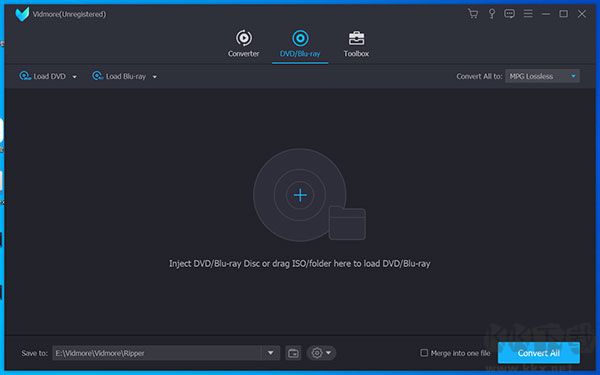Enable Merge into one file checkbox
Image resolution: width=600 pixels, height=375 pixels.
424,352
